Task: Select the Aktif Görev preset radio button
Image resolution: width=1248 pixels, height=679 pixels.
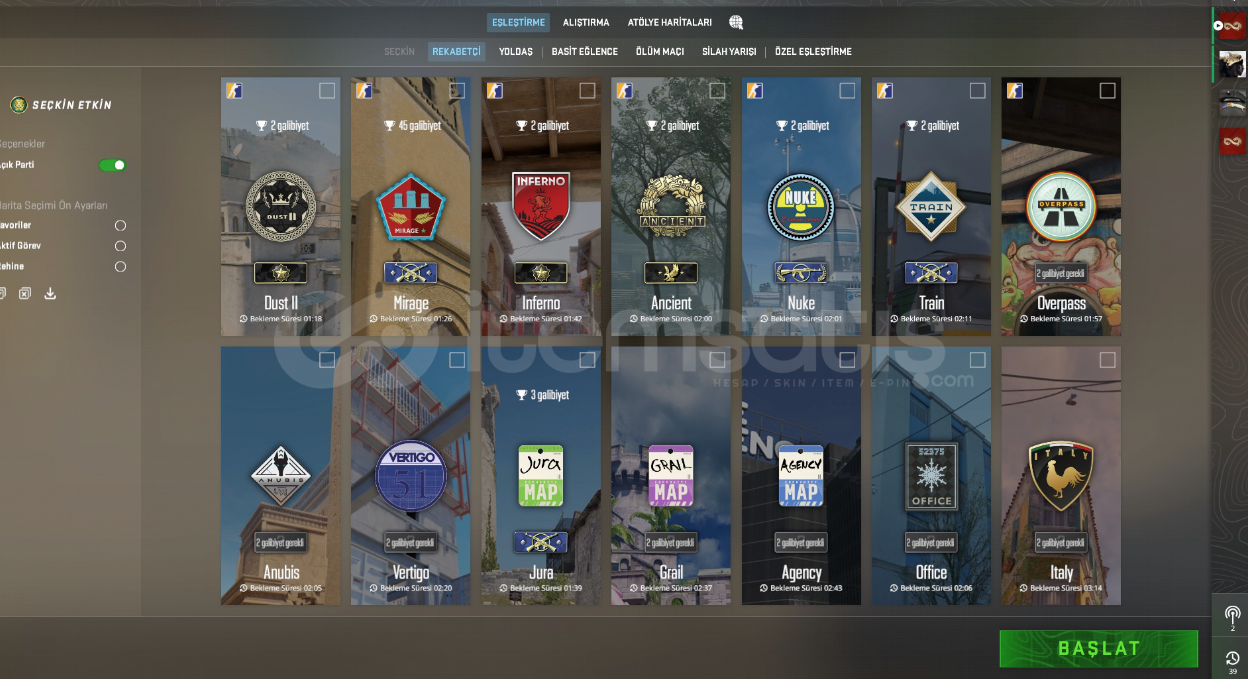Action: [x=120, y=246]
